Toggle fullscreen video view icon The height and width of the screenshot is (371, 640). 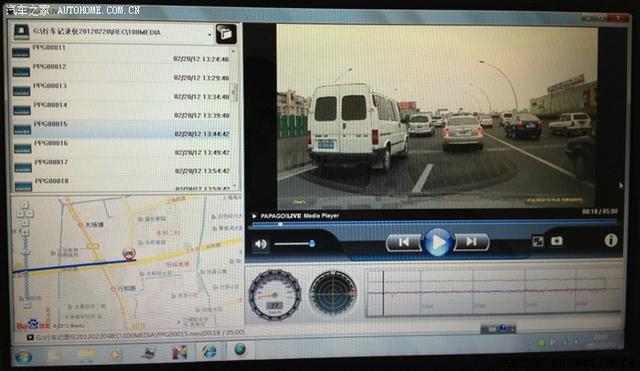pyautogui.click(x=538, y=241)
